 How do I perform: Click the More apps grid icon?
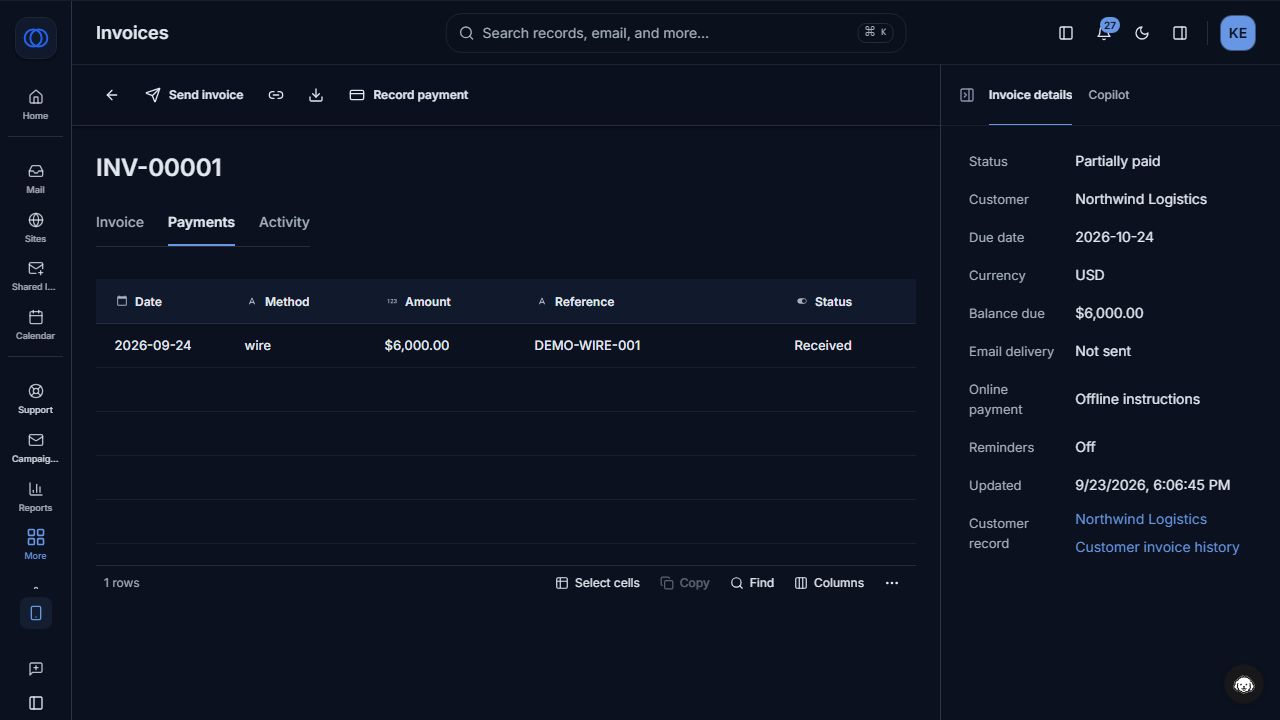(x=35, y=544)
